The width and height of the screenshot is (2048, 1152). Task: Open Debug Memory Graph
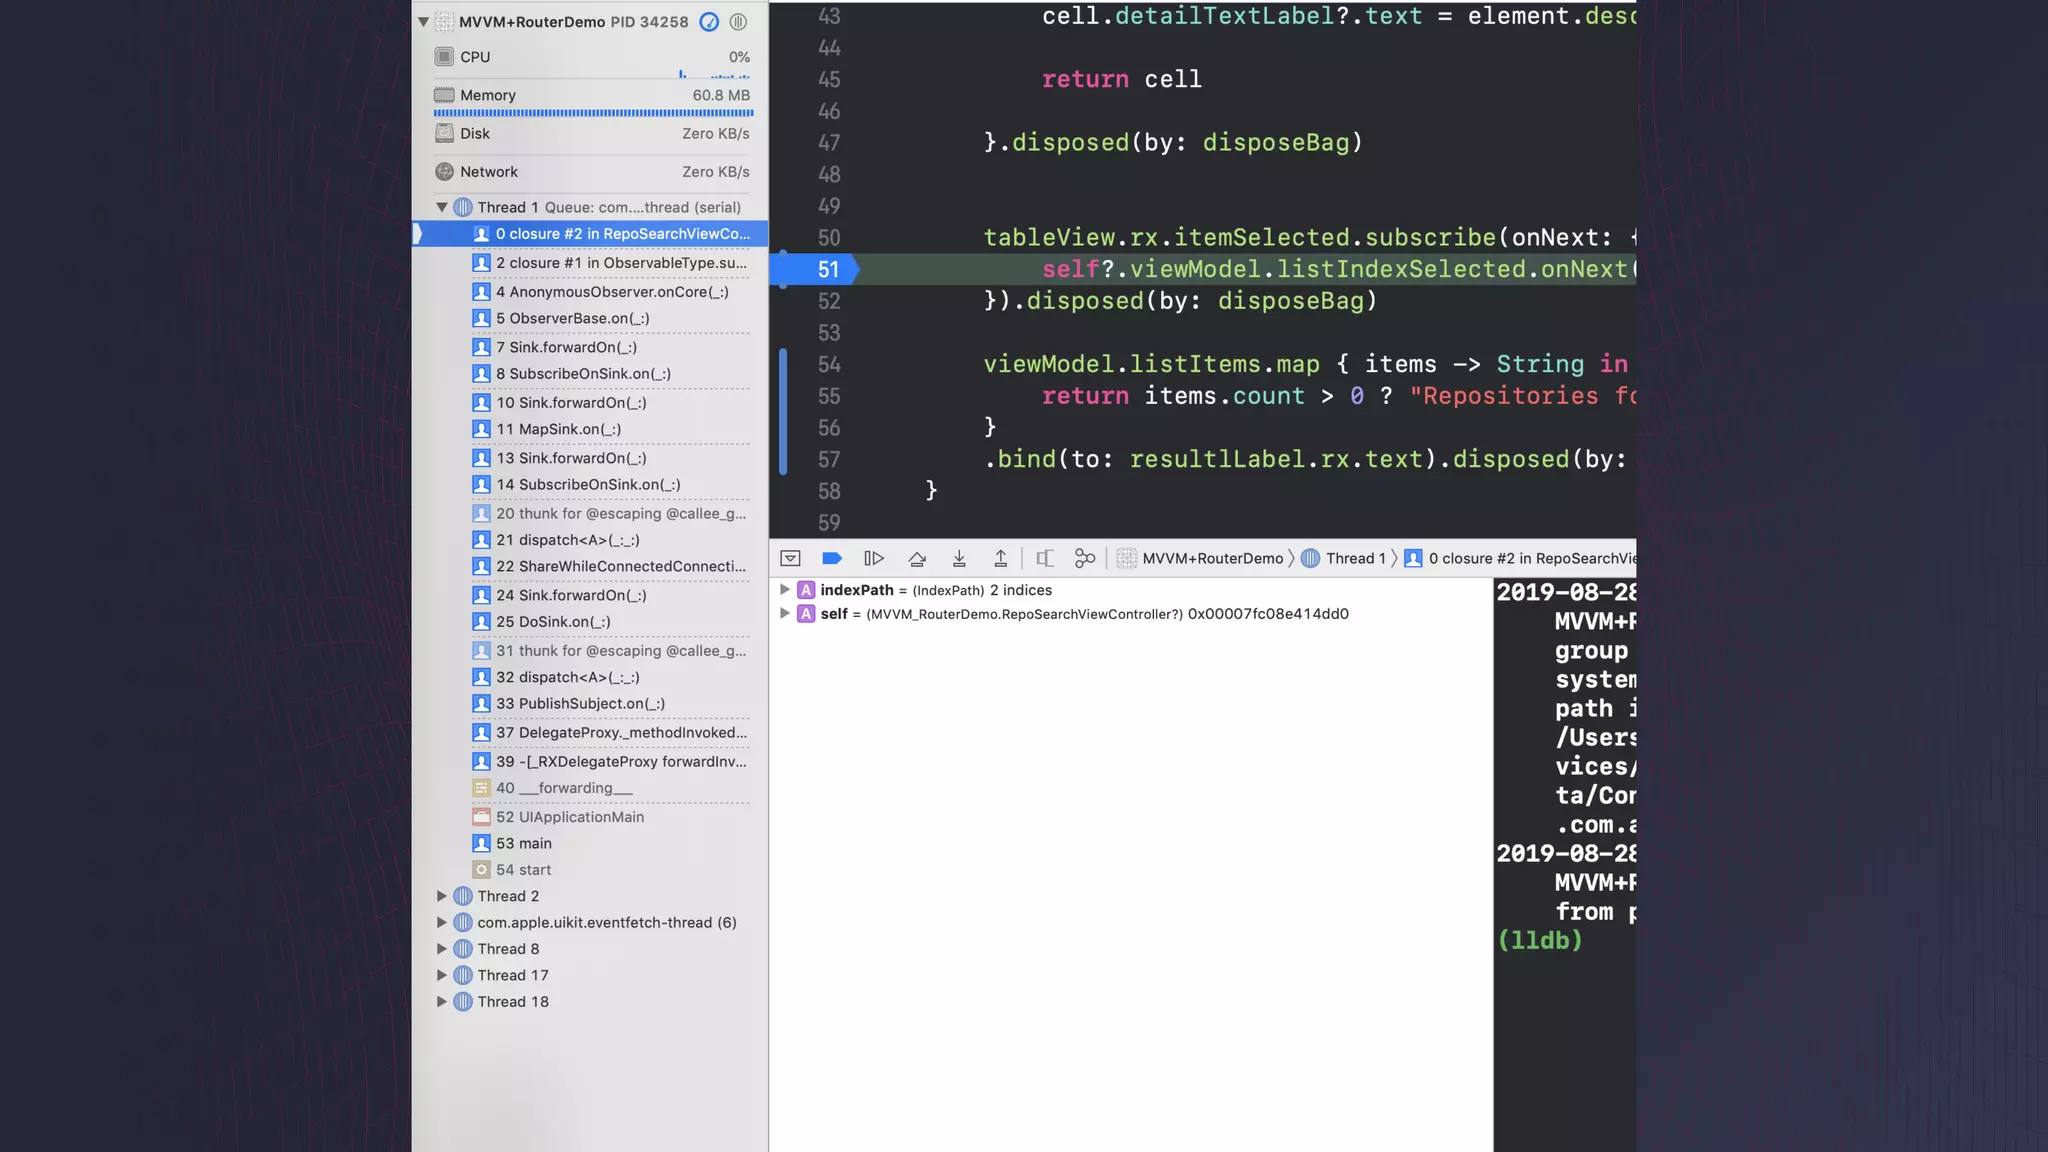(x=1085, y=558)
